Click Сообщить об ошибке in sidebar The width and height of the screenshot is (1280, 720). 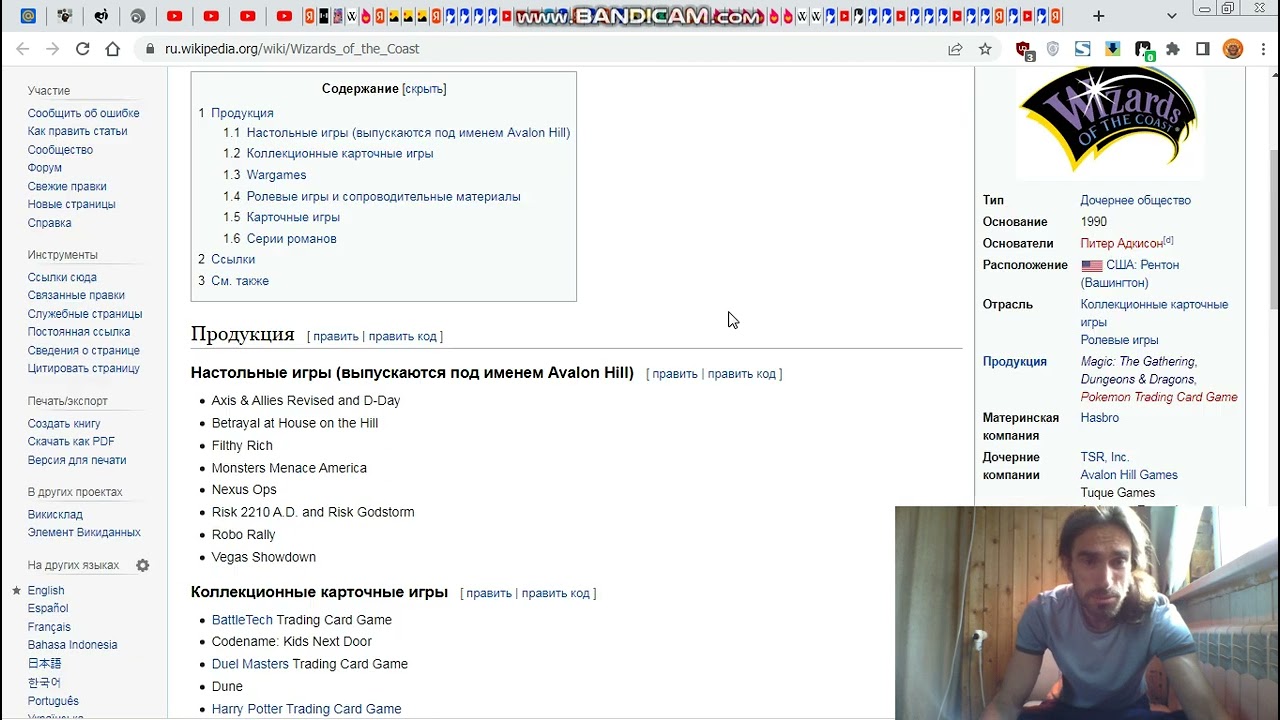click(x=84, y=113)
